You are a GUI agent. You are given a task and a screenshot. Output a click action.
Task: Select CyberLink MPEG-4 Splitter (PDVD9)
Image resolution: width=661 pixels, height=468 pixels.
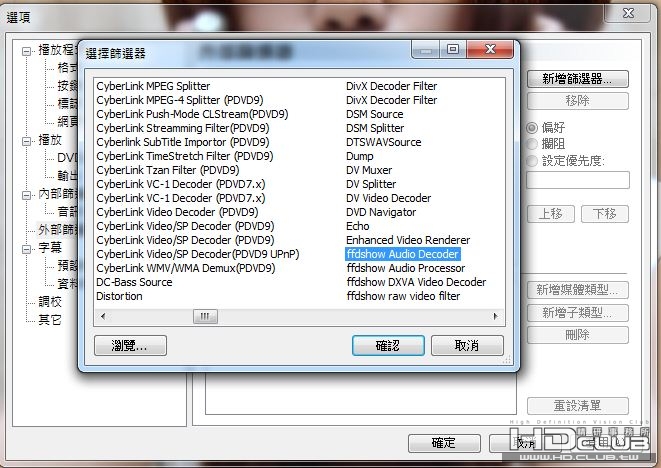pyautogui.click(x=180, y=100)
